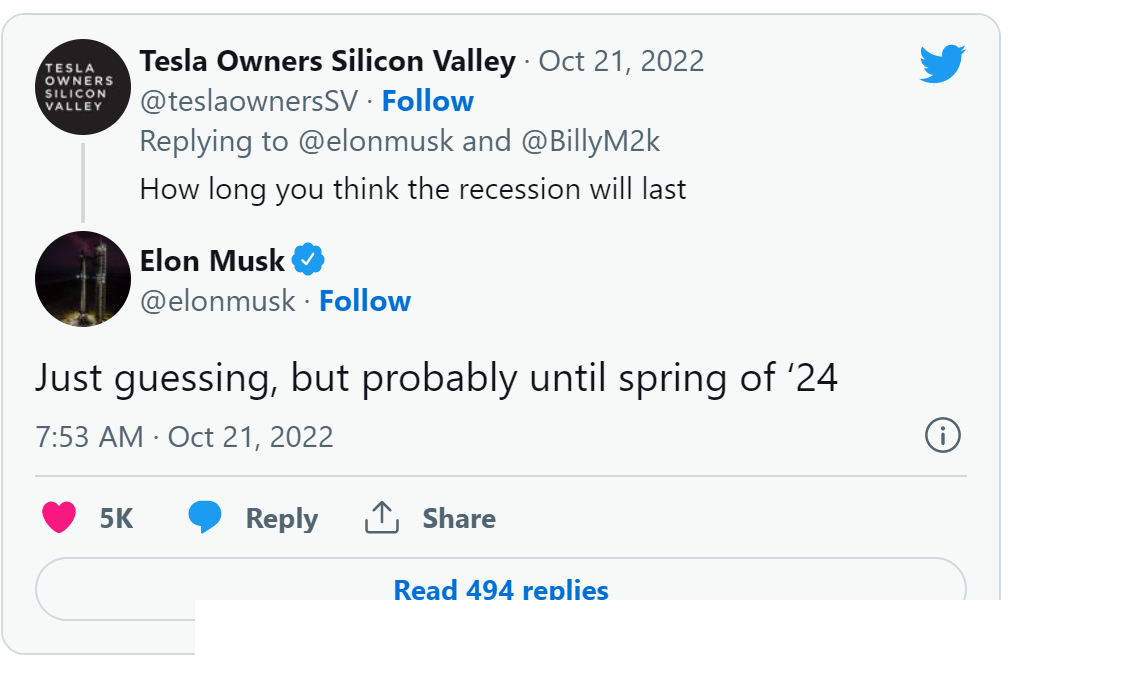Image resolution: width=1139 pixels, height=677 pixels.
Task: Click the Elon Musk display name
Action: 212,261
